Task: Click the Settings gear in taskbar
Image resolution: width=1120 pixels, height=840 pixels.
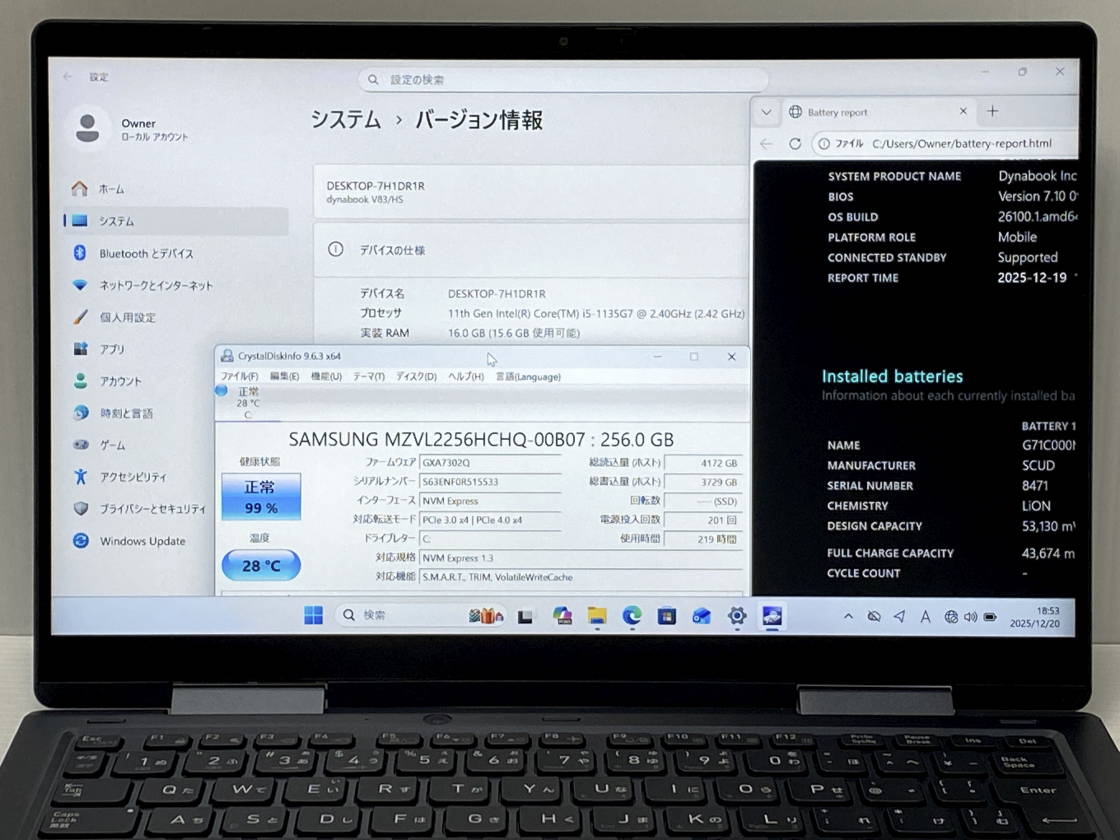Action: tap(737, 616)
